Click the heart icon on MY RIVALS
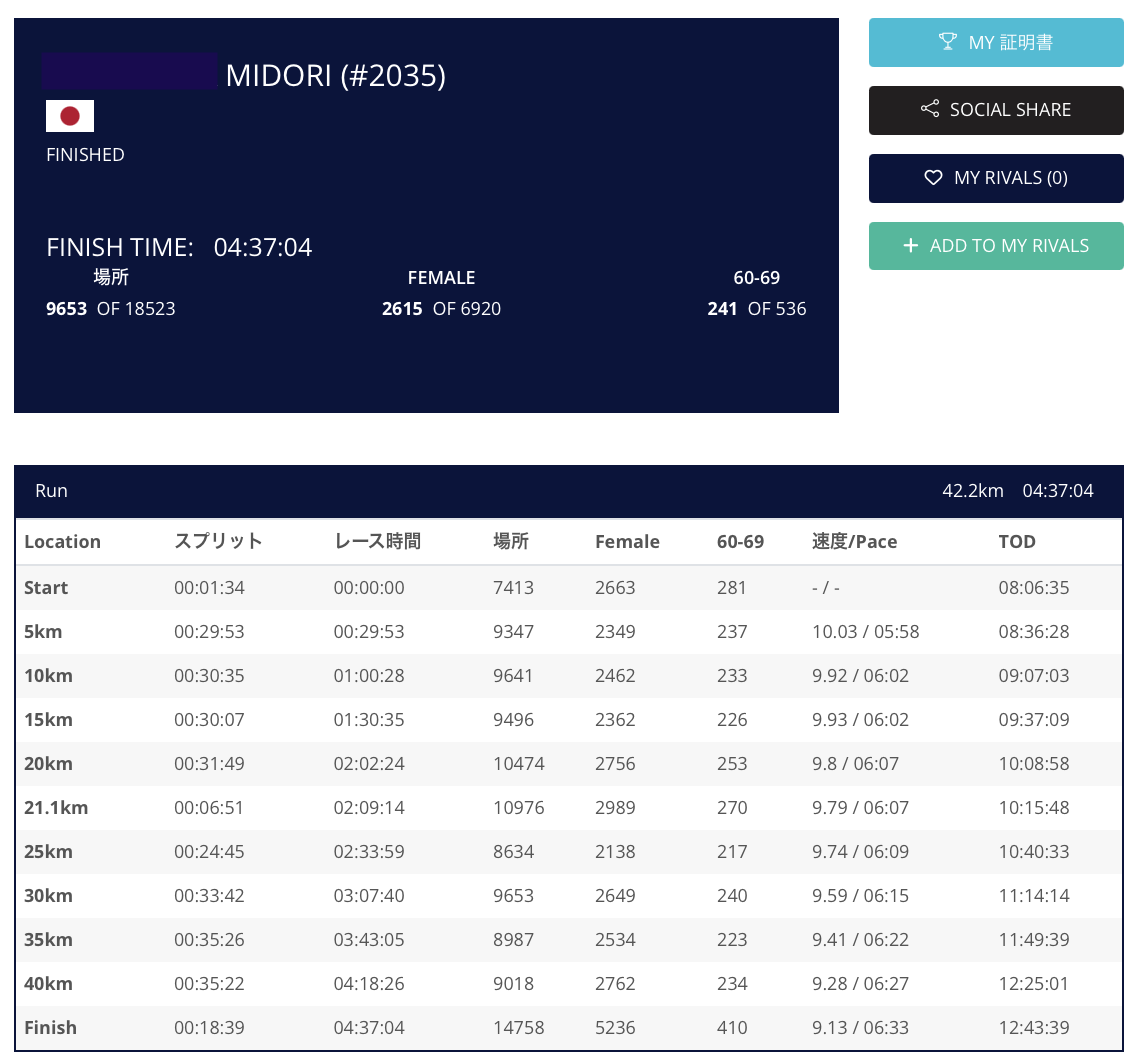1138x1064 pixels. coord(933,178)
